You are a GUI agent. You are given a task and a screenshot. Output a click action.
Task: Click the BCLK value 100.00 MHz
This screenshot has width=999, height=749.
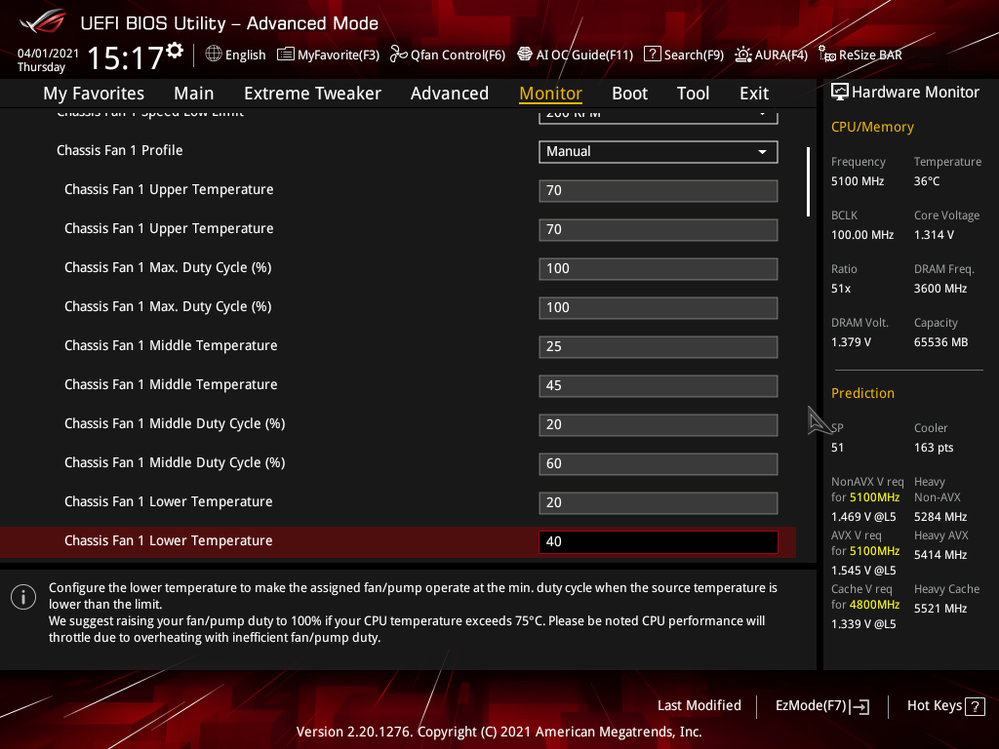862,234
